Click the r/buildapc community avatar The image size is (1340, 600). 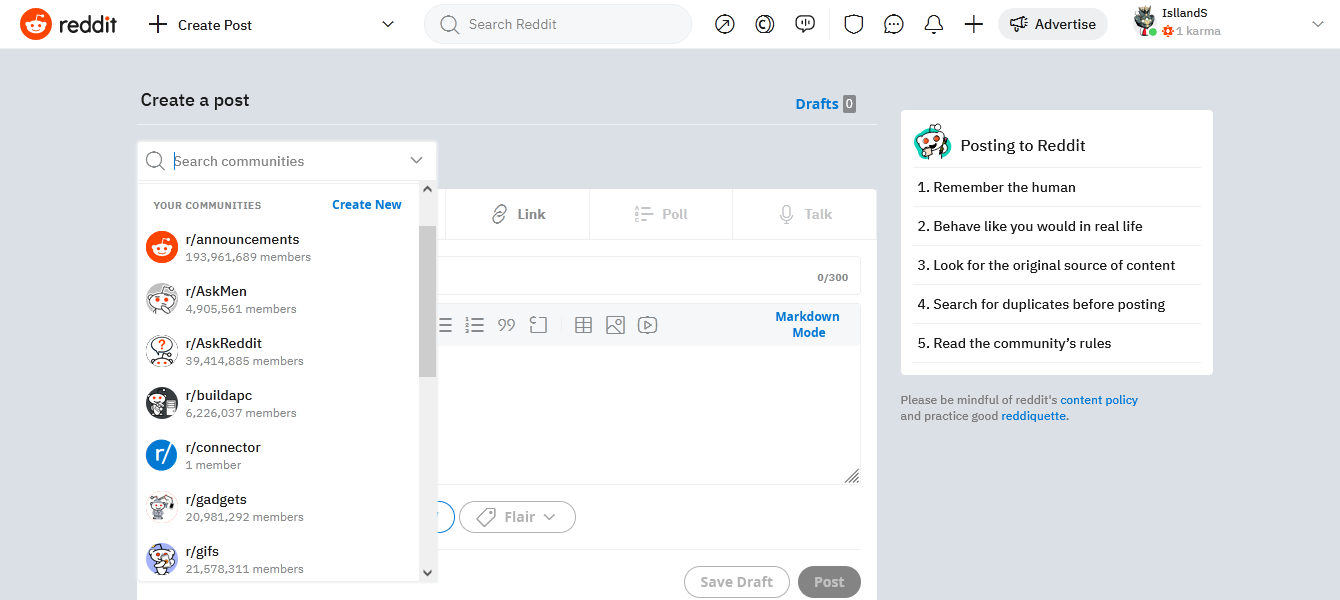(162, 403)
